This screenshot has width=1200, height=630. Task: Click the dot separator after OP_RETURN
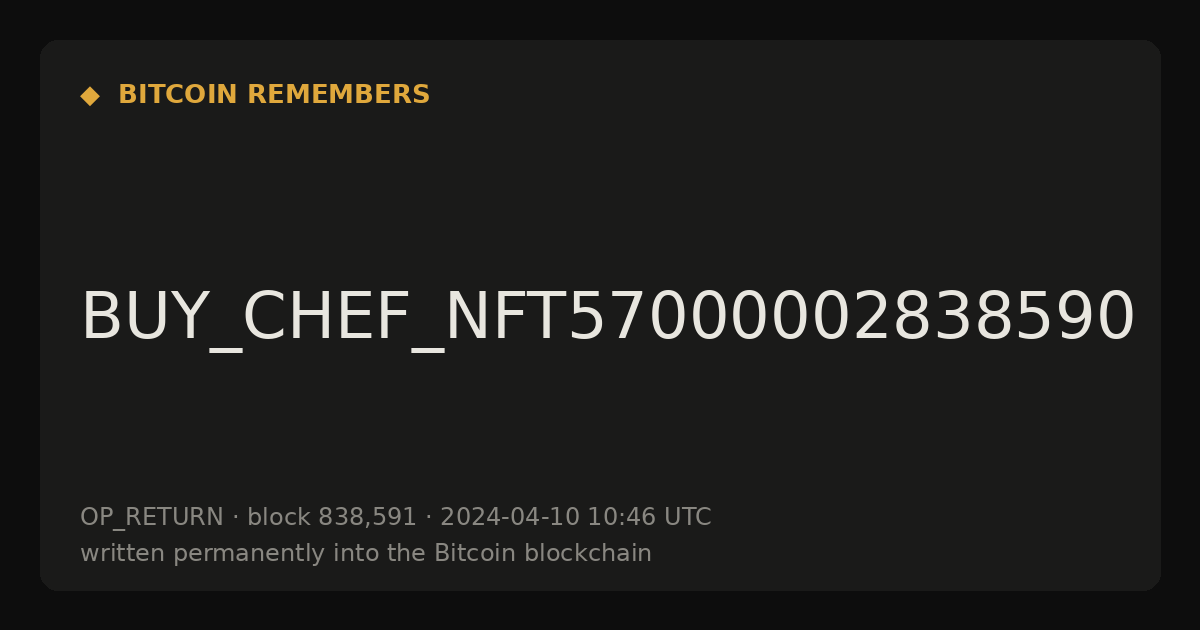tap(235, 518)
